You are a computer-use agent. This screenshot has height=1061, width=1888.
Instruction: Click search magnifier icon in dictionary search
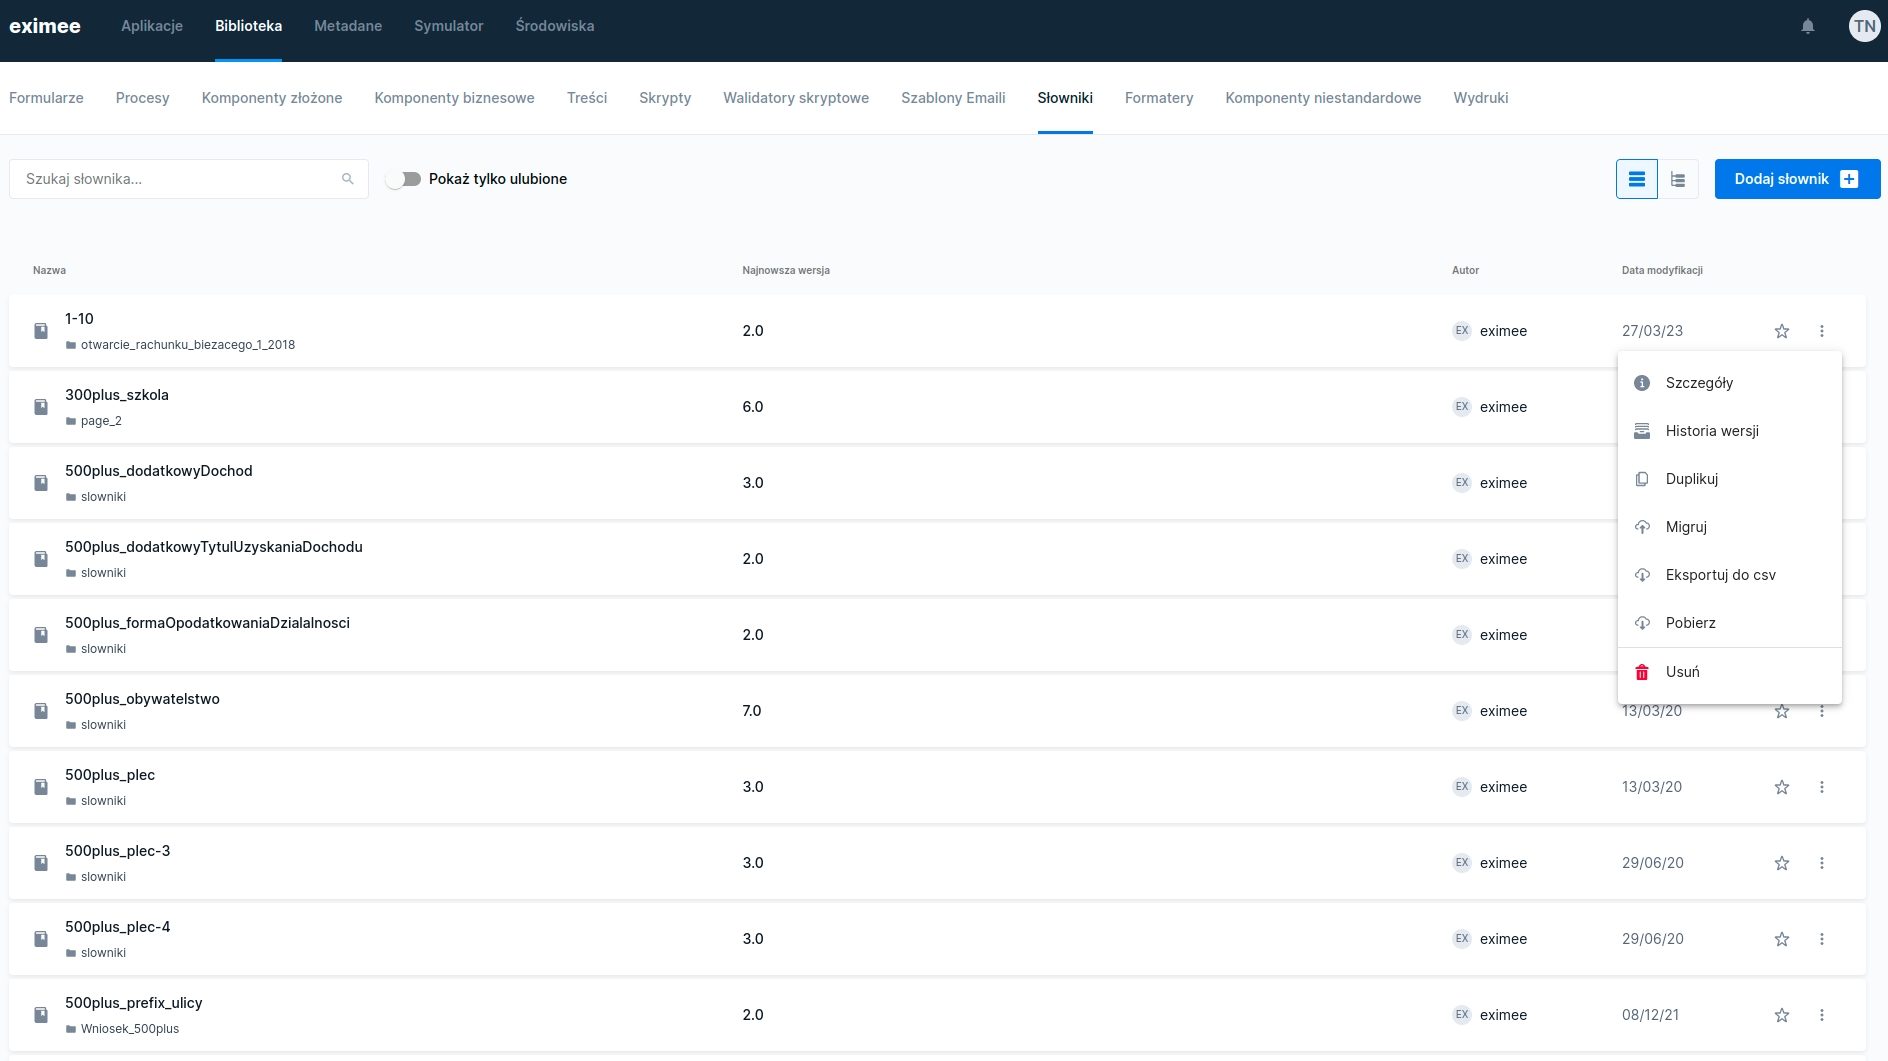click(347, 179)
